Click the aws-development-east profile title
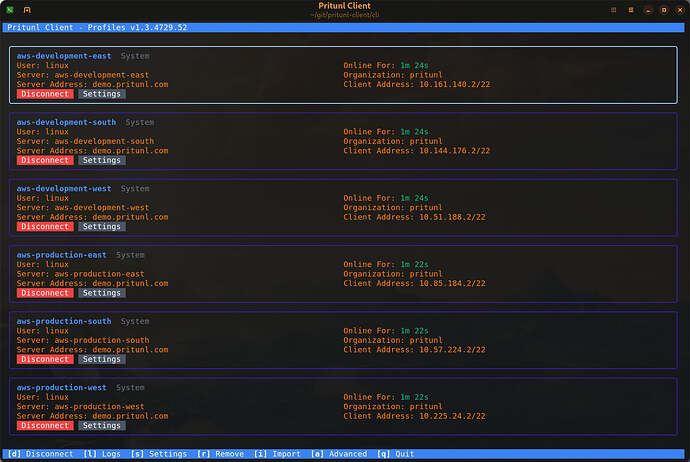Image resolution: width=690 pixels, height=462 pixels. pyautogui.click(x=64, y=56)
